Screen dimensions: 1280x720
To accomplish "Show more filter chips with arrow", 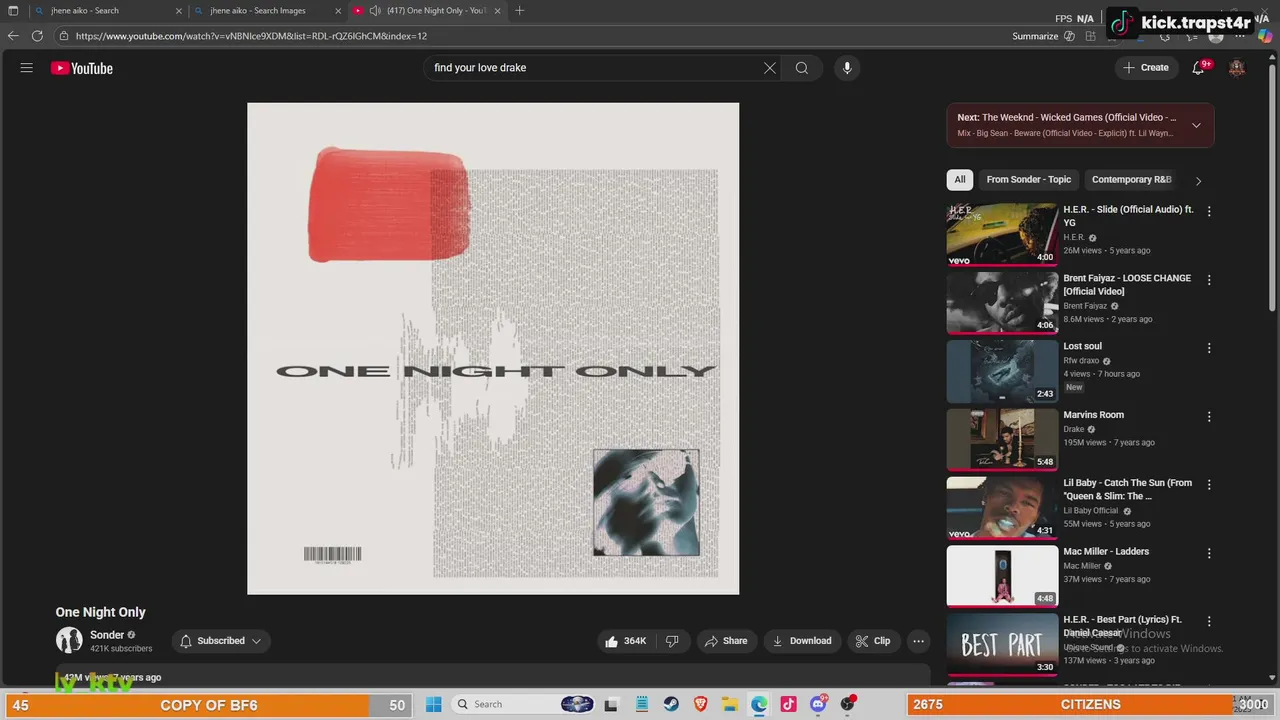I will pos(1198,181).
